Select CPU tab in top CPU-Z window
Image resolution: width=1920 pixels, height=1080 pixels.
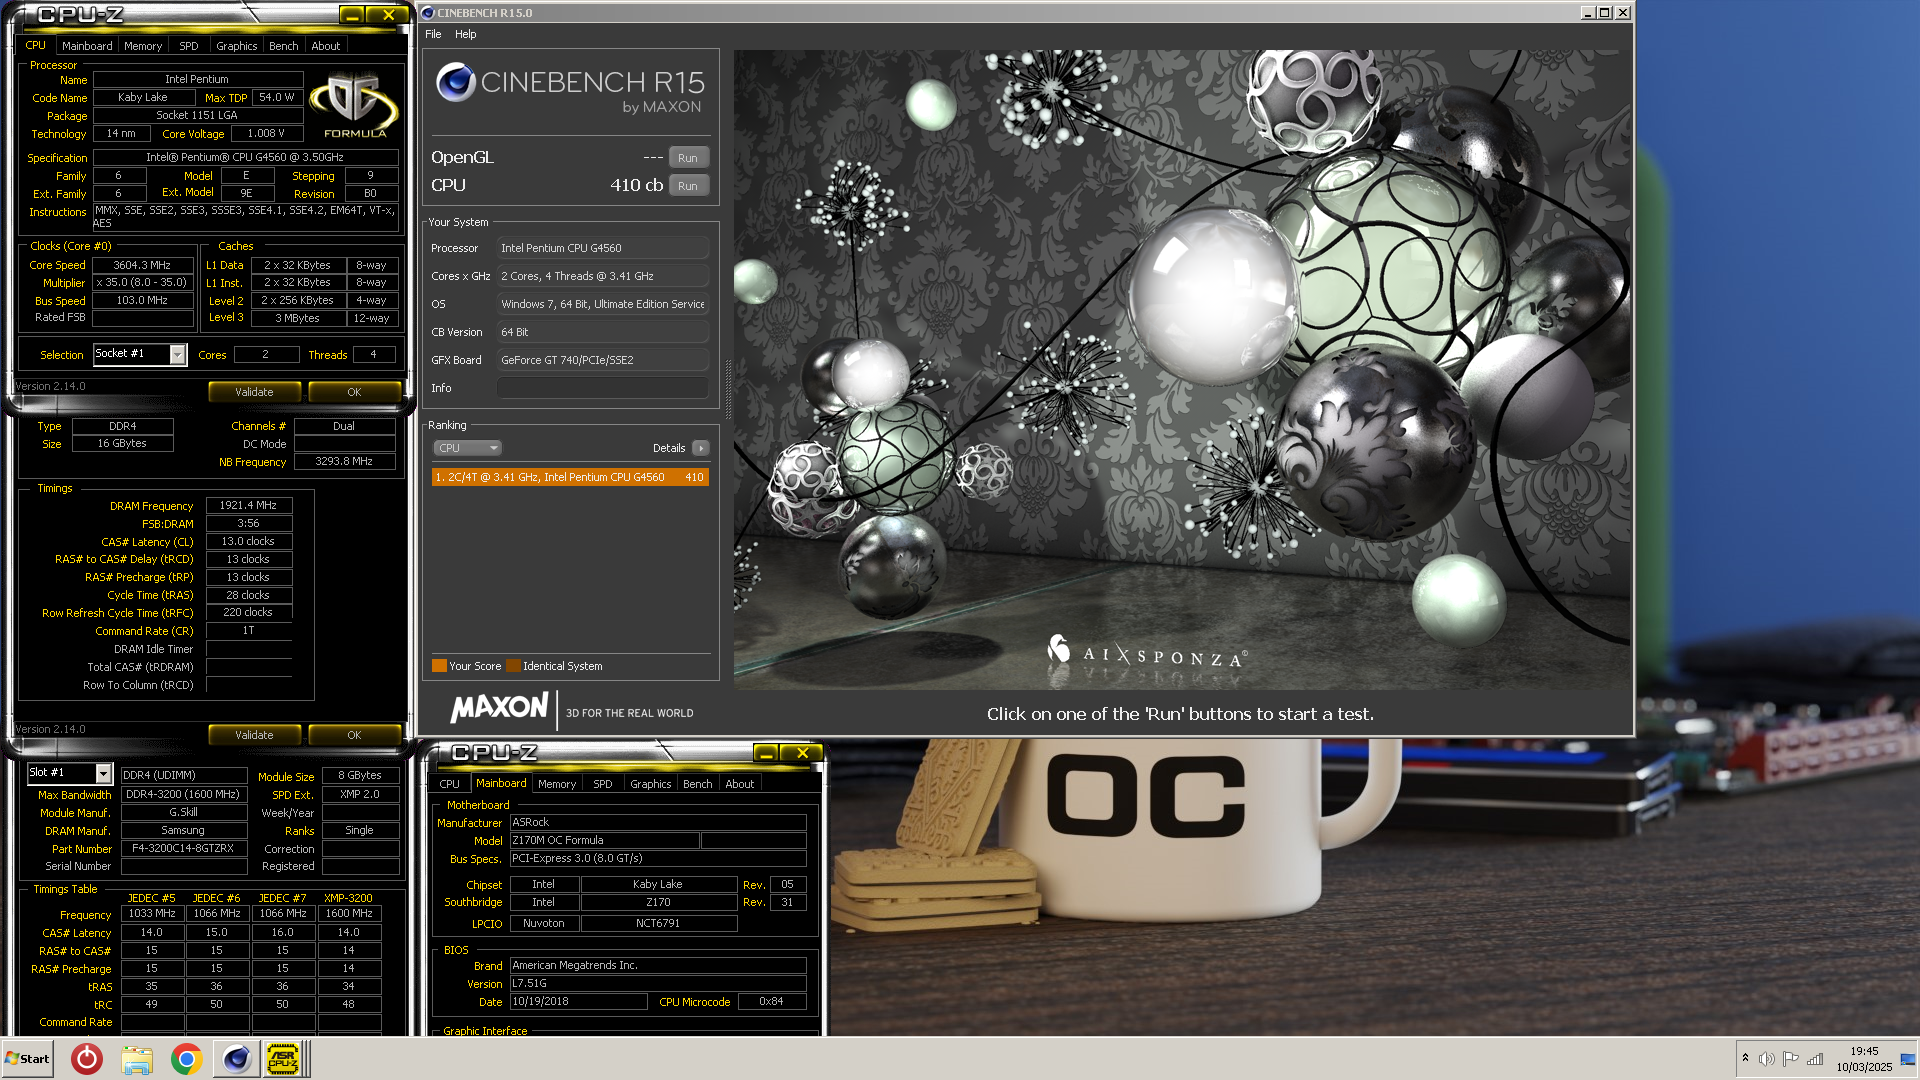click(x=36, y=45)
